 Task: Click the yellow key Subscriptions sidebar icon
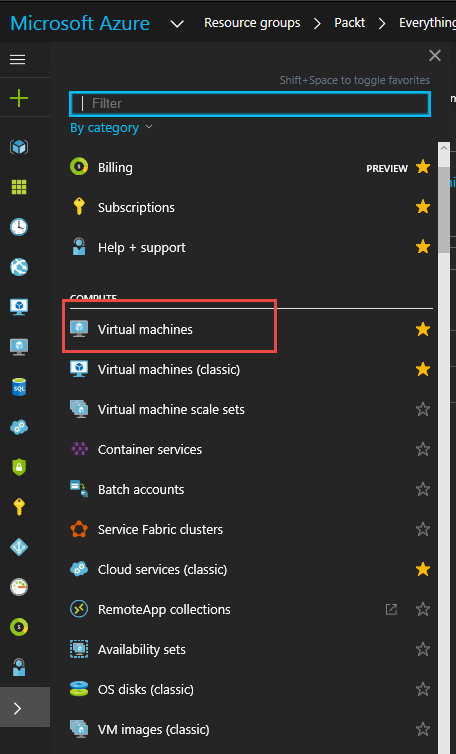coord(19,507)
